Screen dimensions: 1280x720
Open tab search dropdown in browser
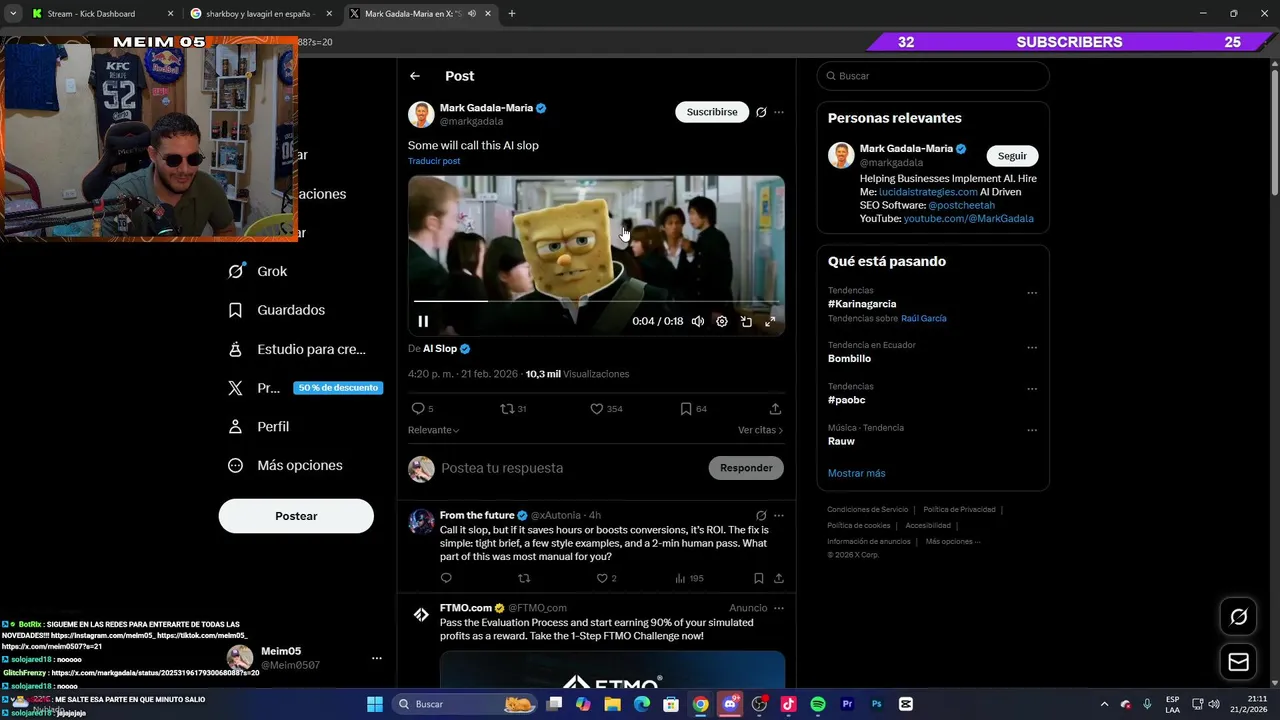pos(13,14)
